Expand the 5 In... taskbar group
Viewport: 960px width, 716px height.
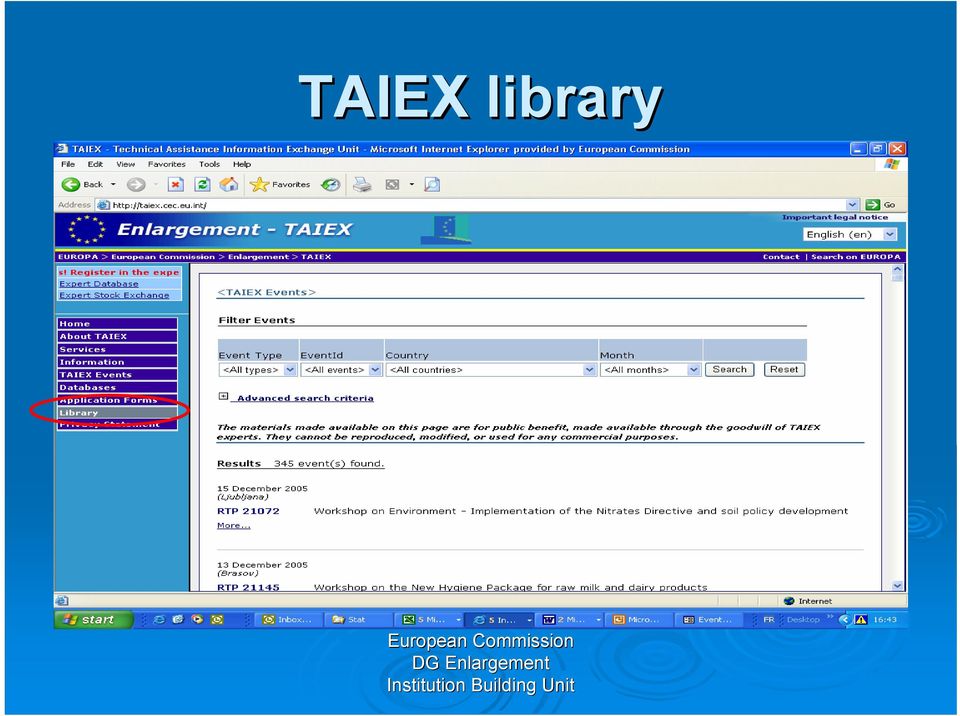529,620
